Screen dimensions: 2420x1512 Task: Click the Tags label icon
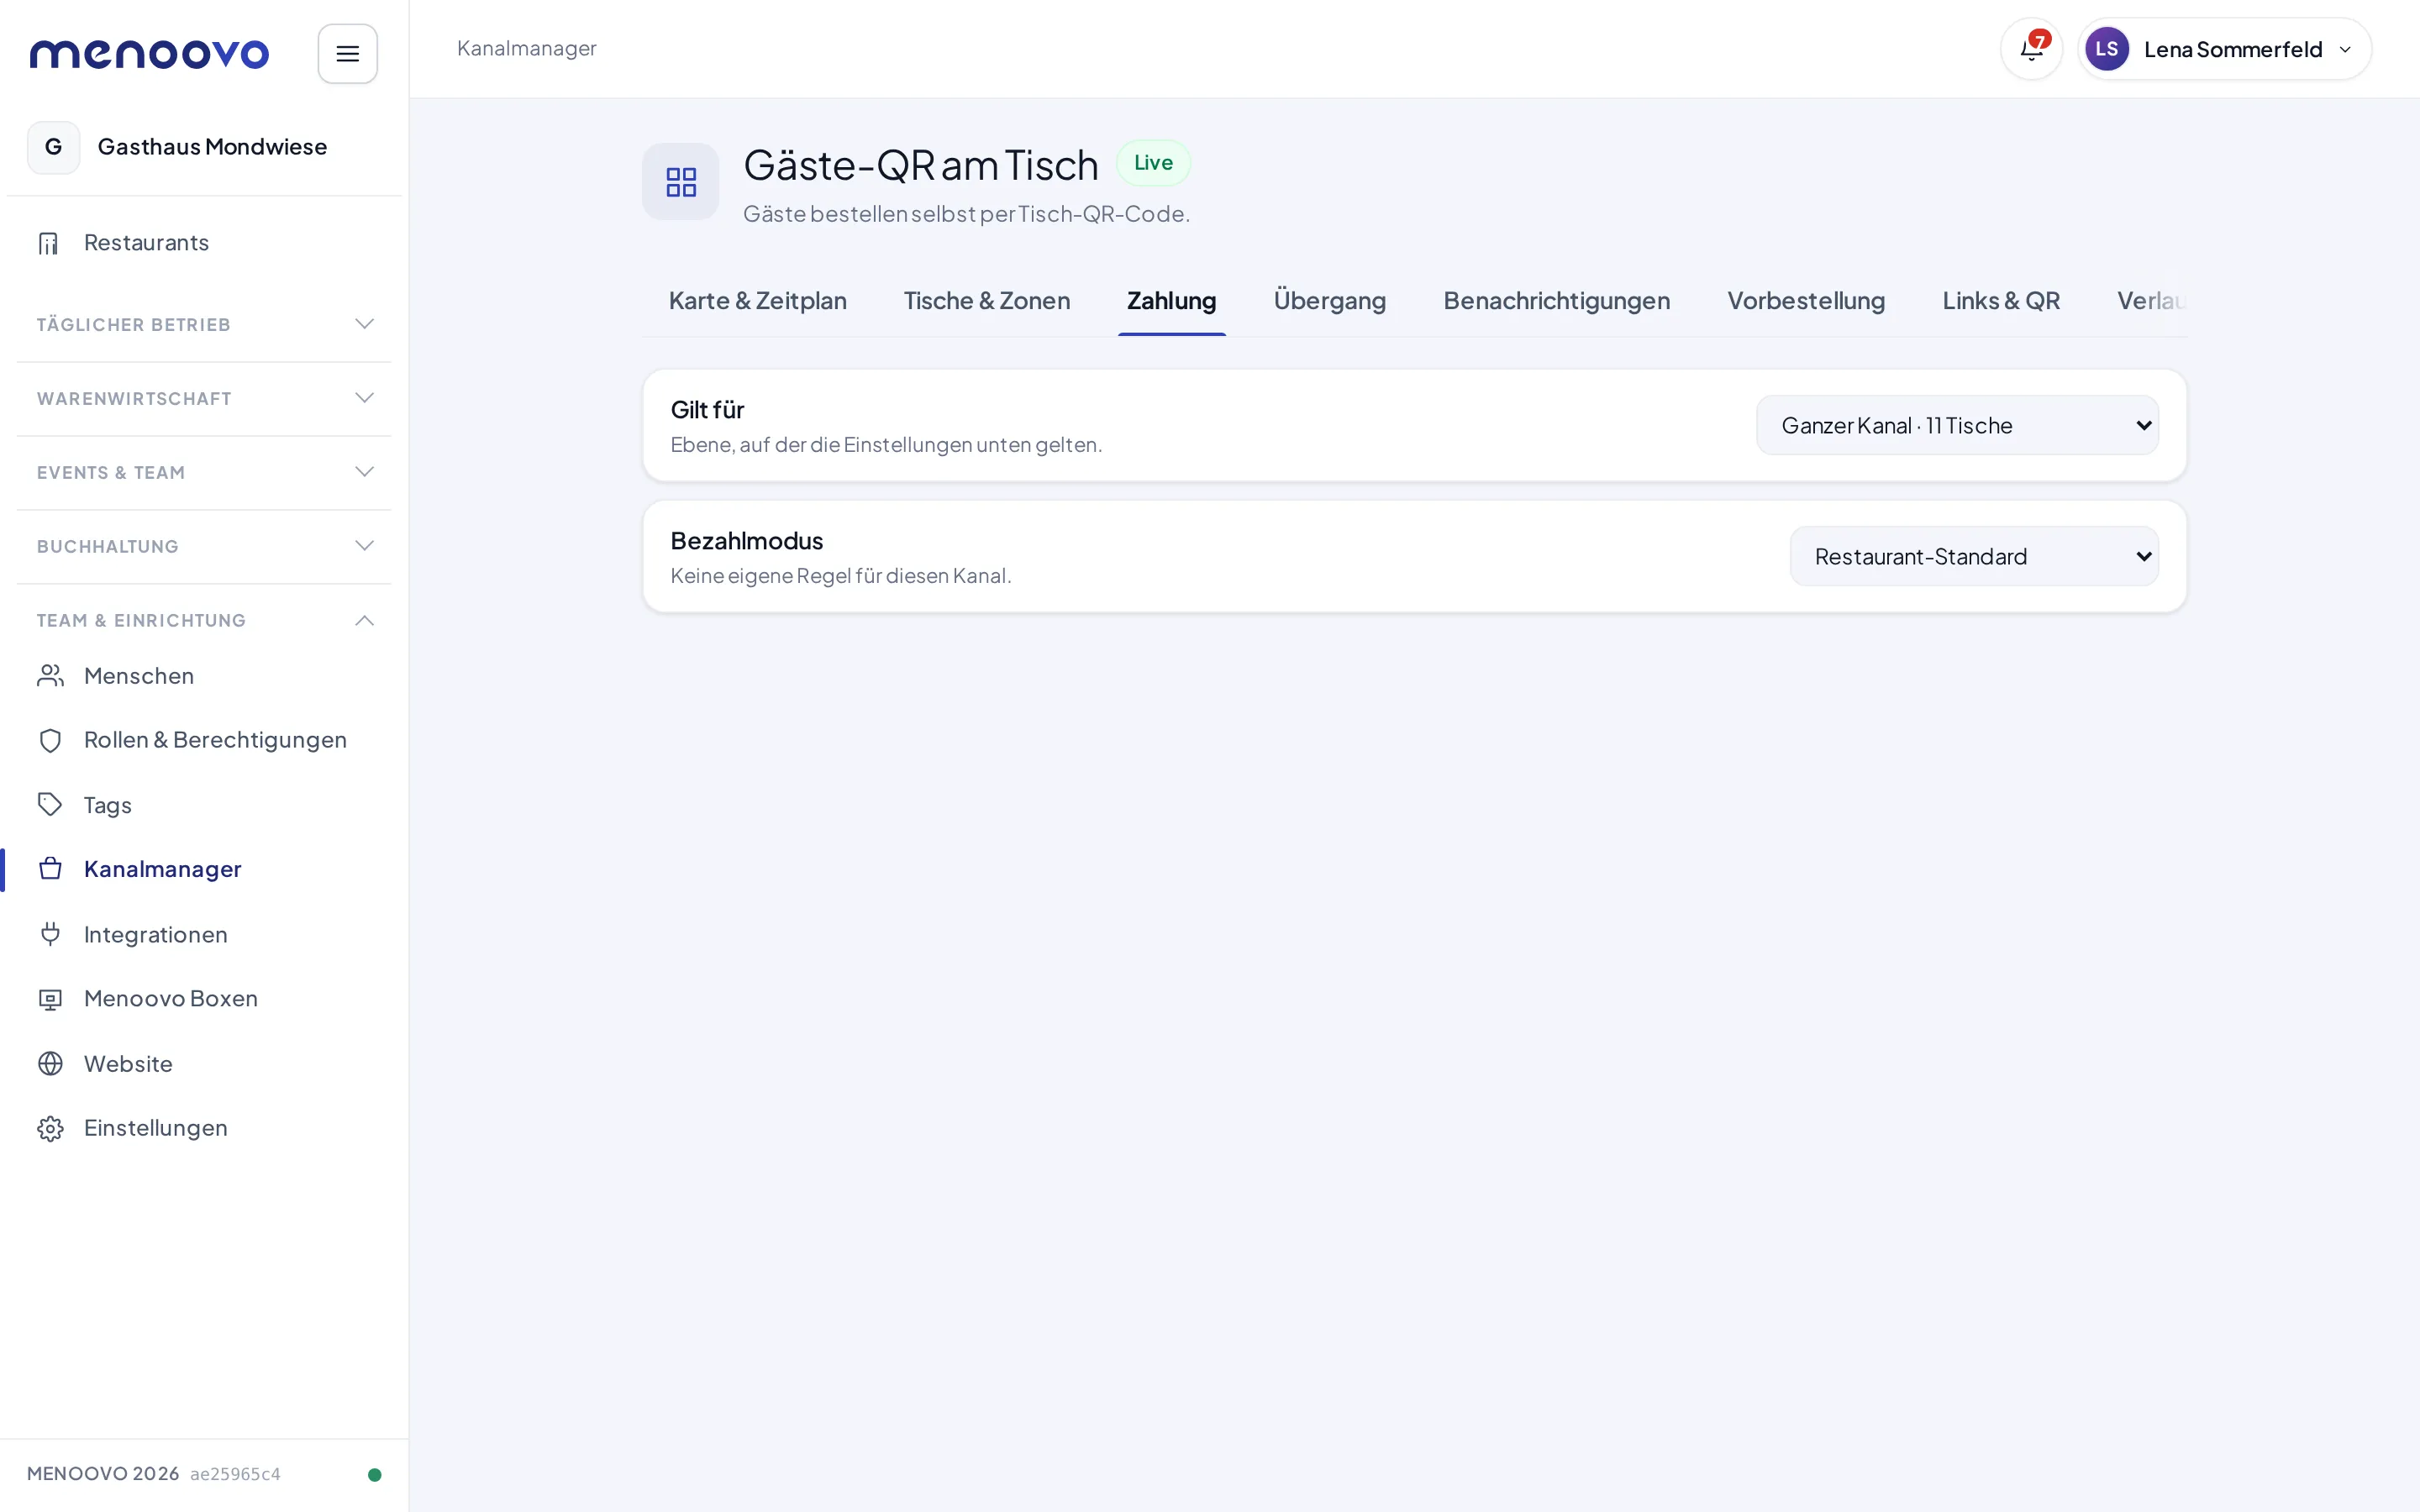click(x=50, y=805)
